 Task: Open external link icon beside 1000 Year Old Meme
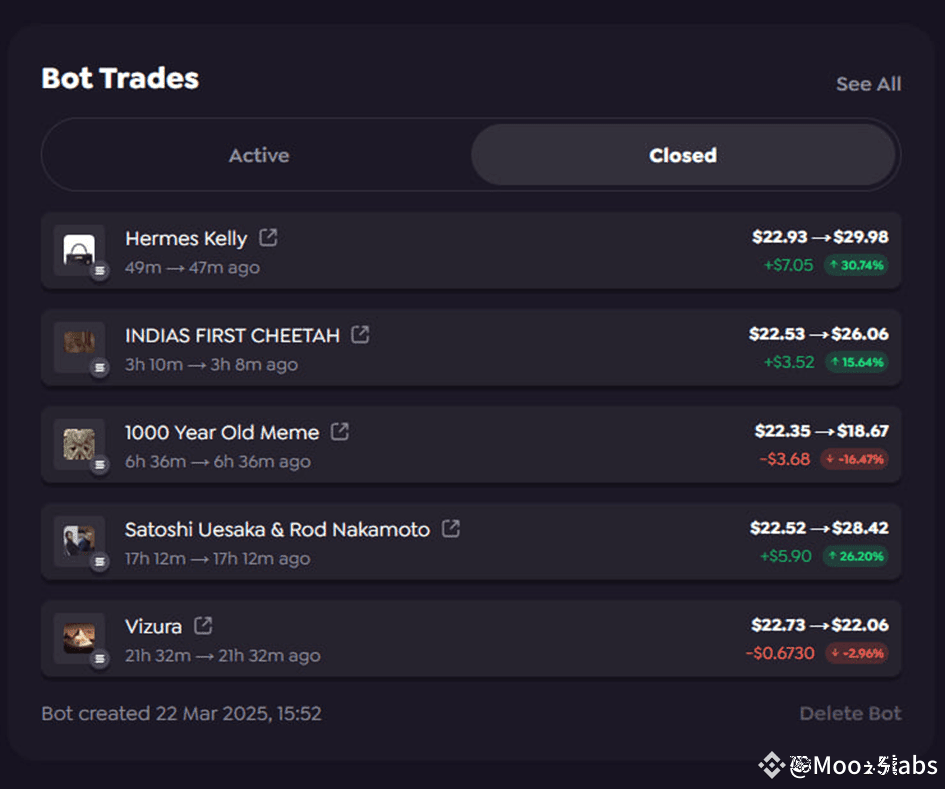340,432
